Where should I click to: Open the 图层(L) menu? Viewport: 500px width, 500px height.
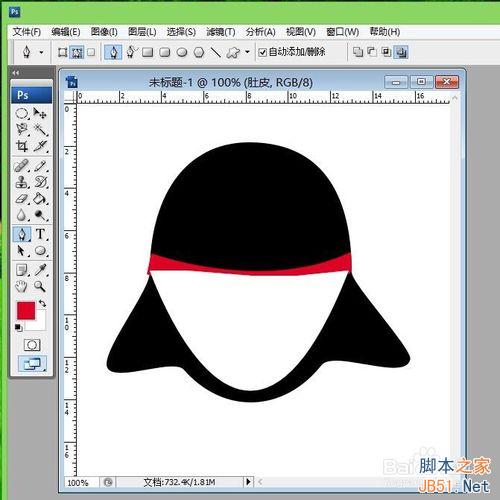(142, 32)
